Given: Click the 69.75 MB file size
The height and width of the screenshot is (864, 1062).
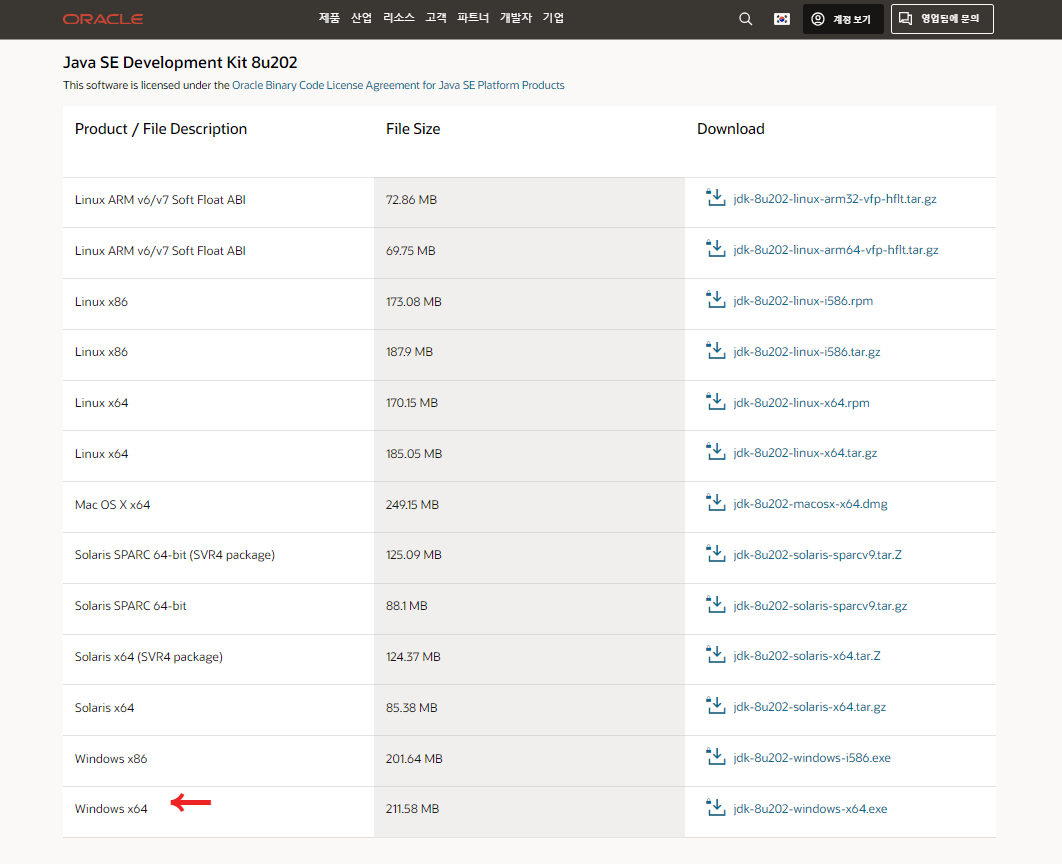Looking at the screenshot, I should (410, 251).
